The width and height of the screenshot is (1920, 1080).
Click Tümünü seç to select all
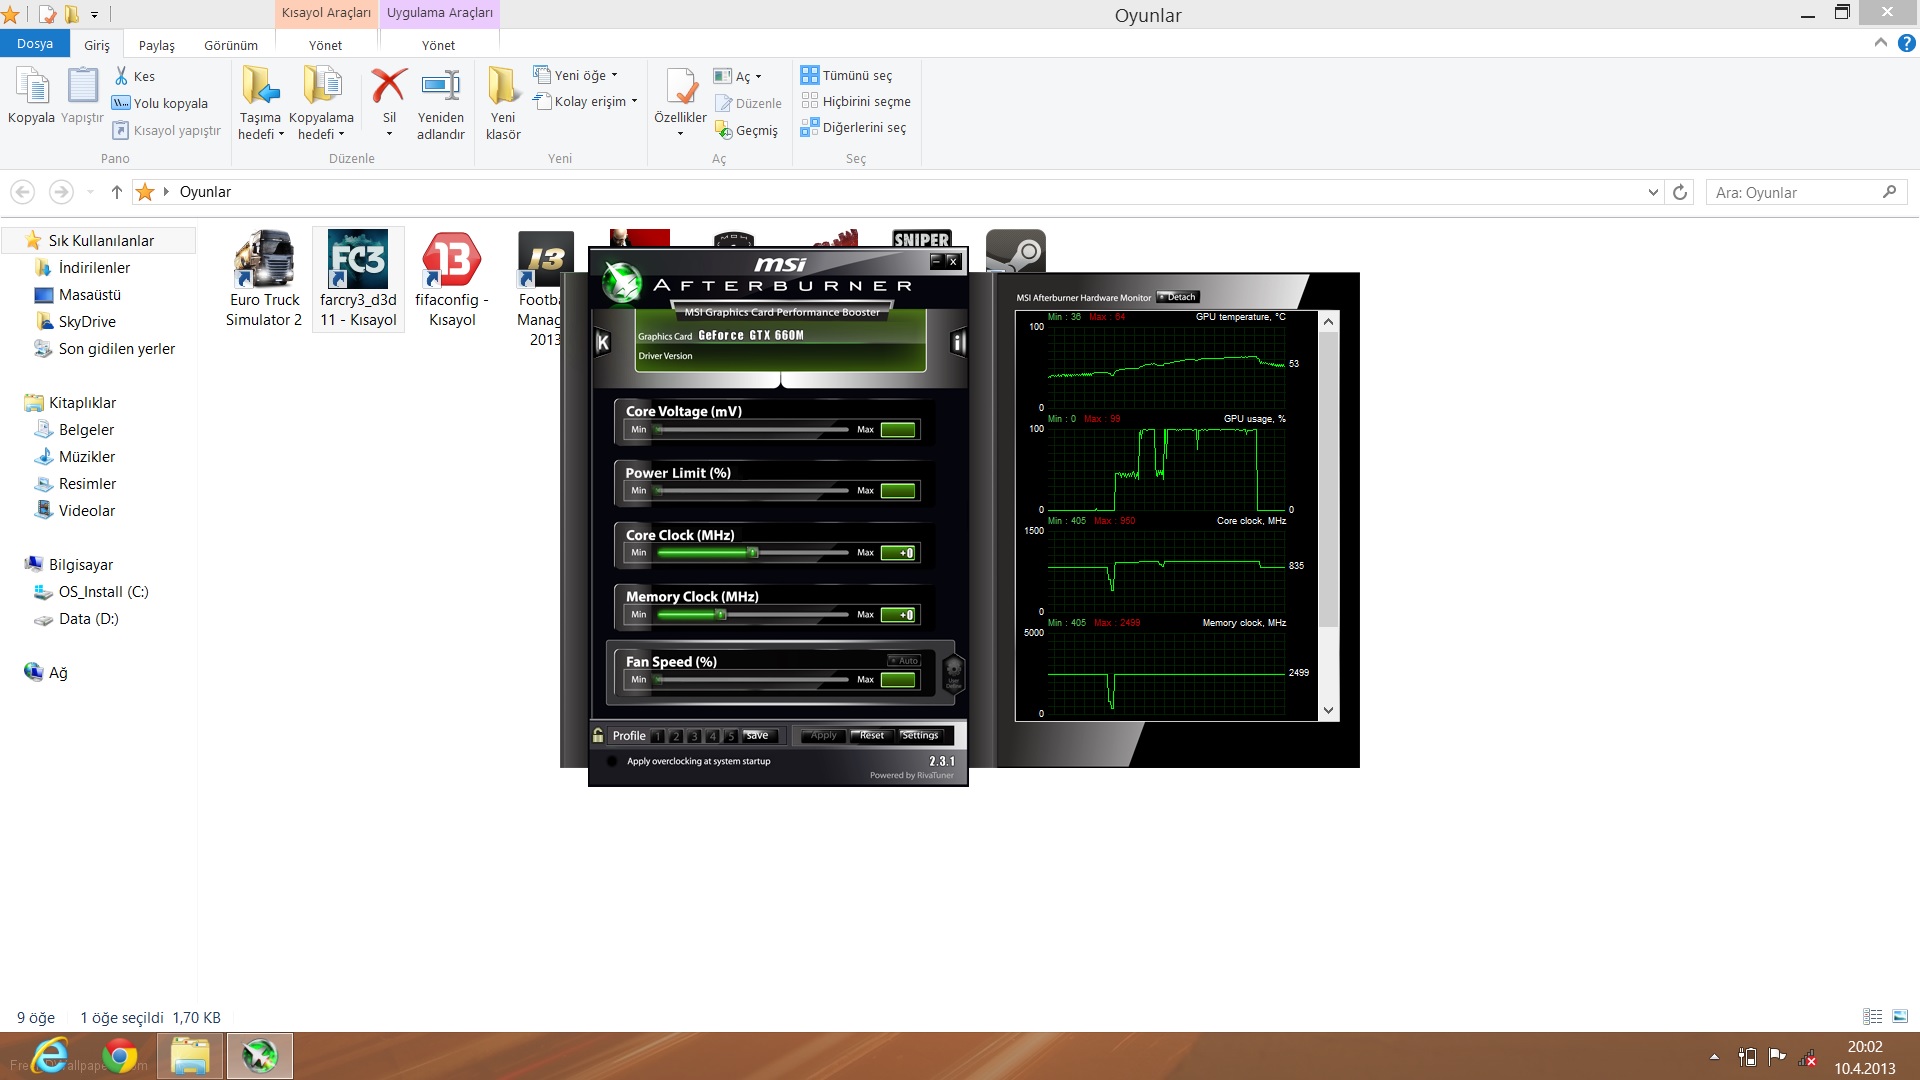846,75
